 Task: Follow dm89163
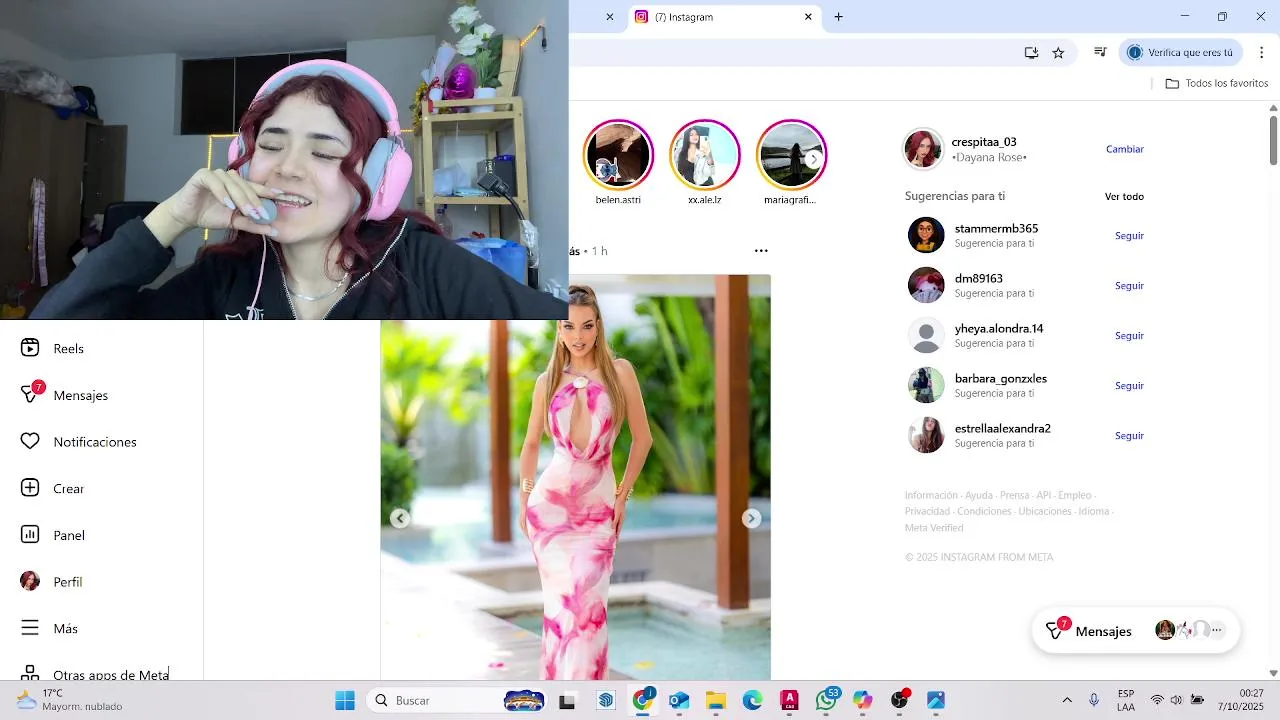(x=1129, y=286)
